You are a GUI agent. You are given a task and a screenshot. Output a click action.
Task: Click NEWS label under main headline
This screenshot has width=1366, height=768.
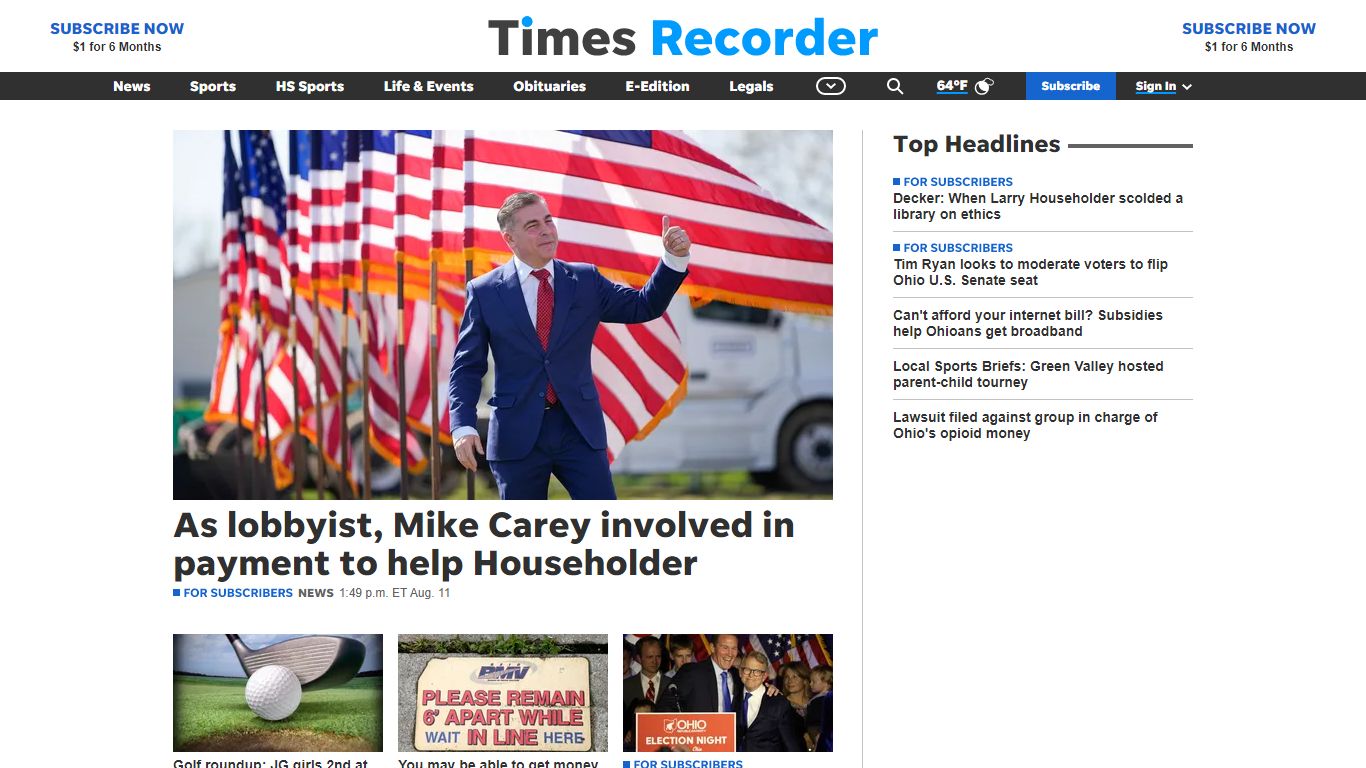pos(316,593)
